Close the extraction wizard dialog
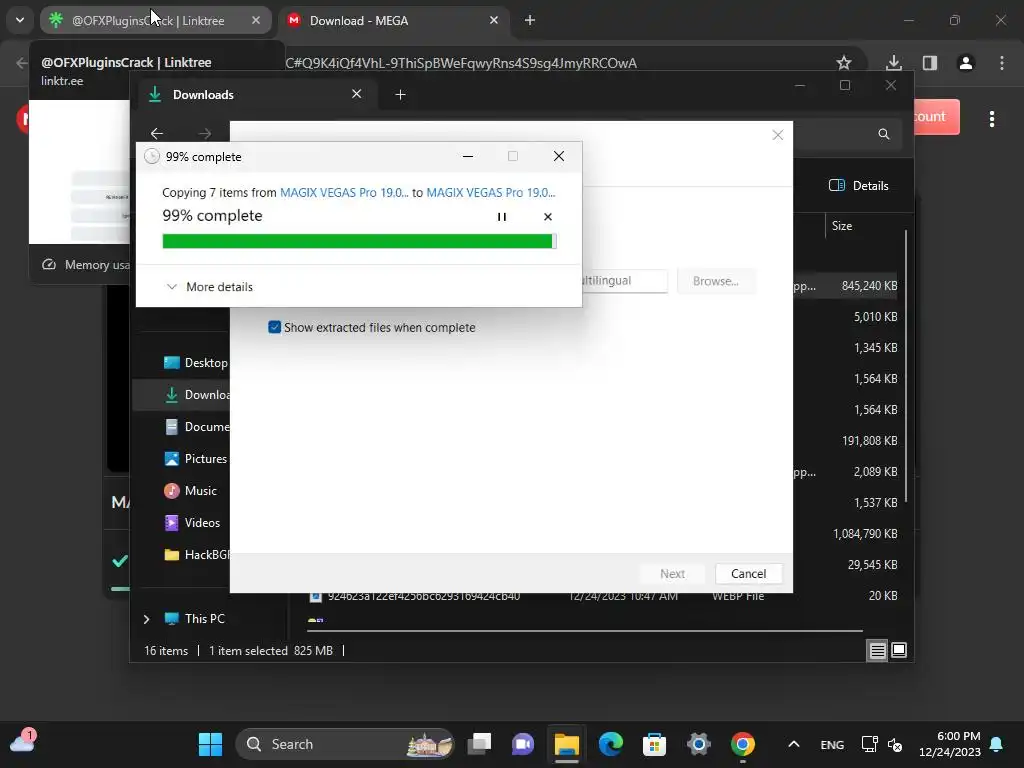 [777, 135]
